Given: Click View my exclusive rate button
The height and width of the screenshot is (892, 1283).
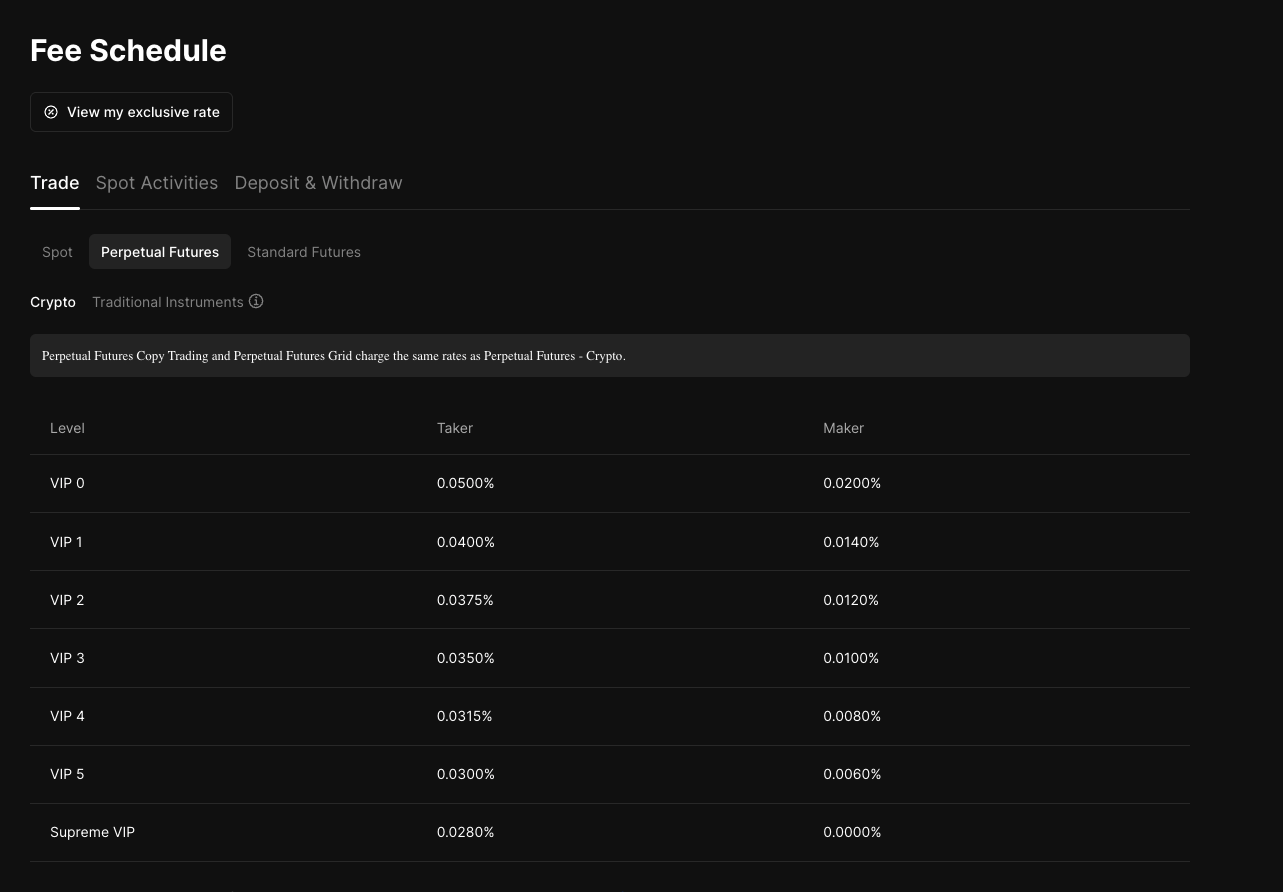Looking at the screenshot, I should (x=131, y=112).
